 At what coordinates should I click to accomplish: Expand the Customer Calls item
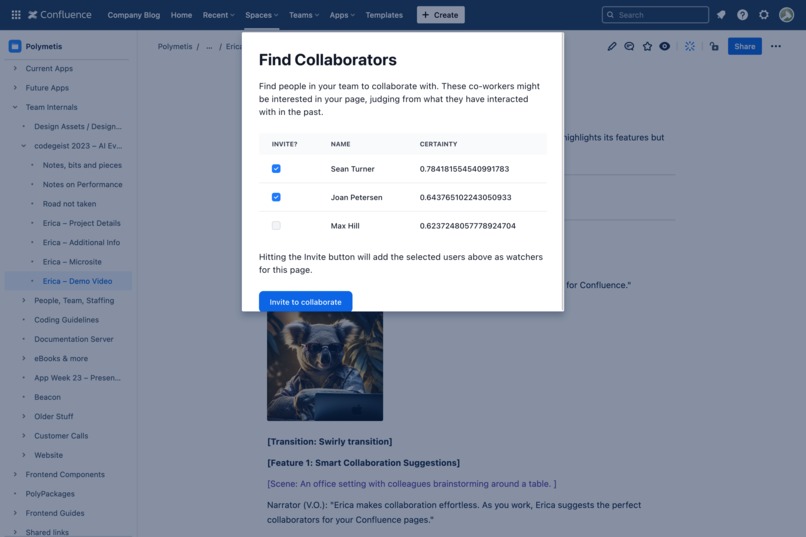[24, 435]
